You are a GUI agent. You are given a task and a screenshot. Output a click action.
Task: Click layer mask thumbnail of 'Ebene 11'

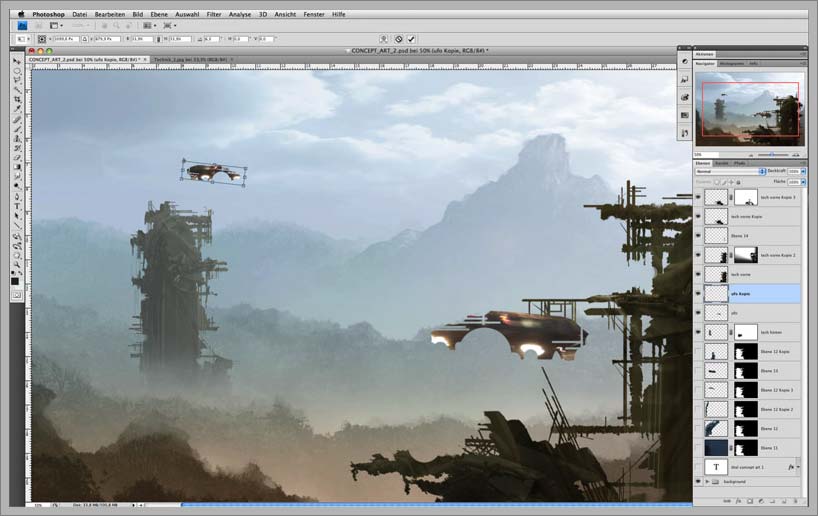(746, 448)
